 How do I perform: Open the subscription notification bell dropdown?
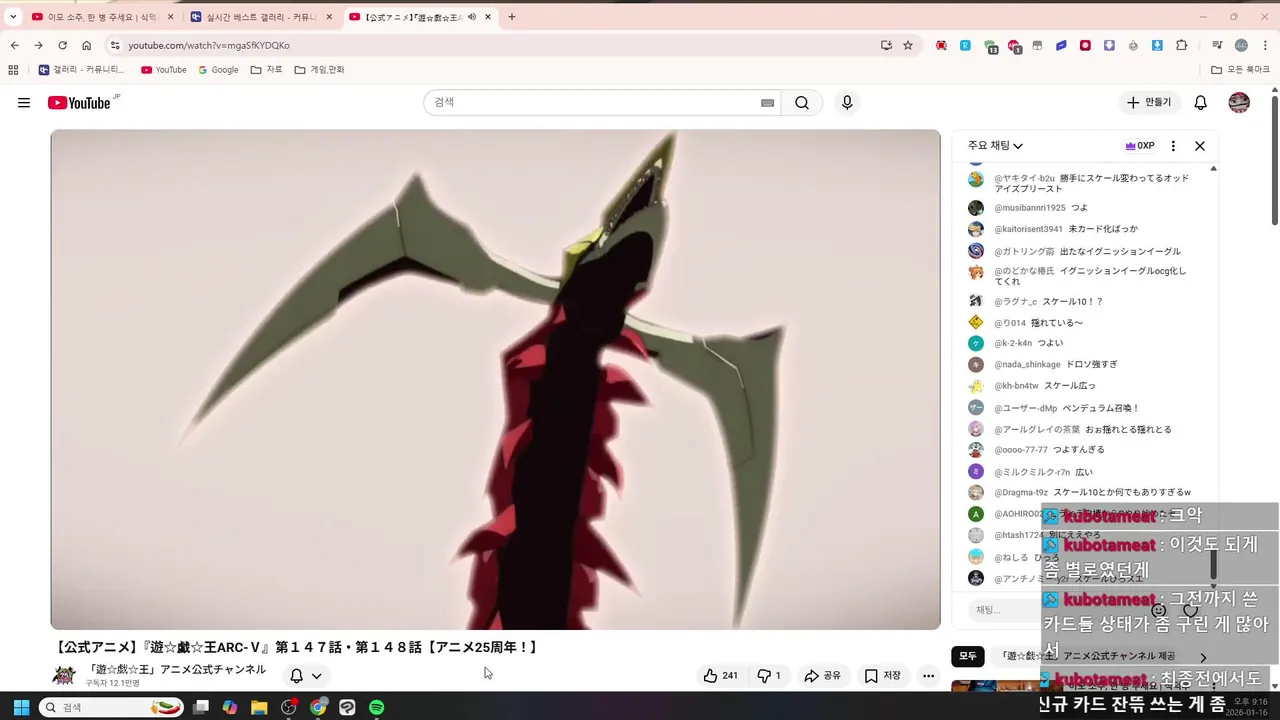[306, 676]
